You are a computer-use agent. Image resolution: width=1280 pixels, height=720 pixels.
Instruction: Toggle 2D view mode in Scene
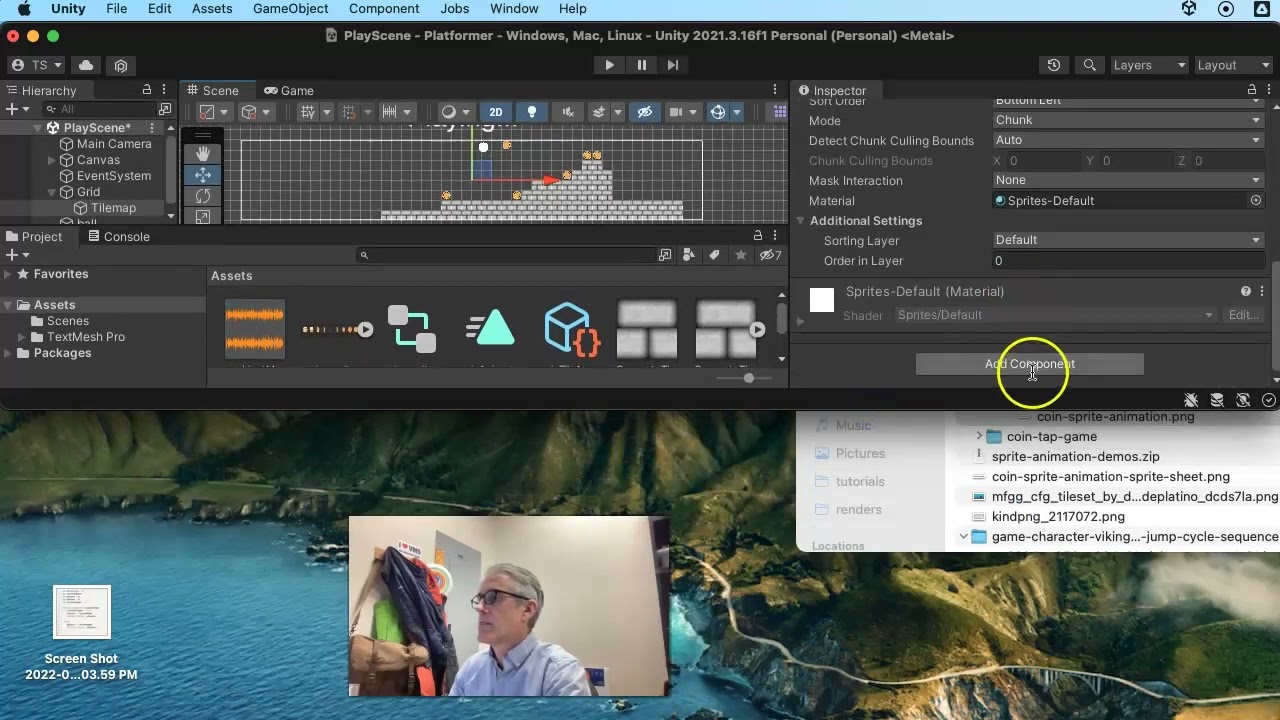(495, 112)
